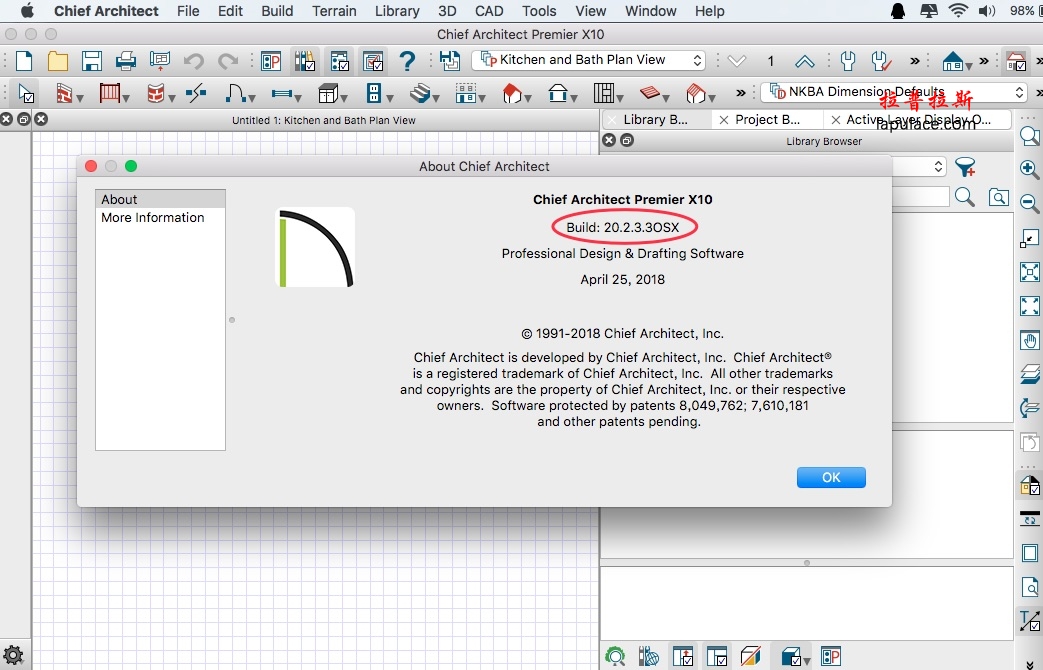Click the New Plan document icon
The height and width of the screenshot is (670, 1043).
[x=24, y=61]
